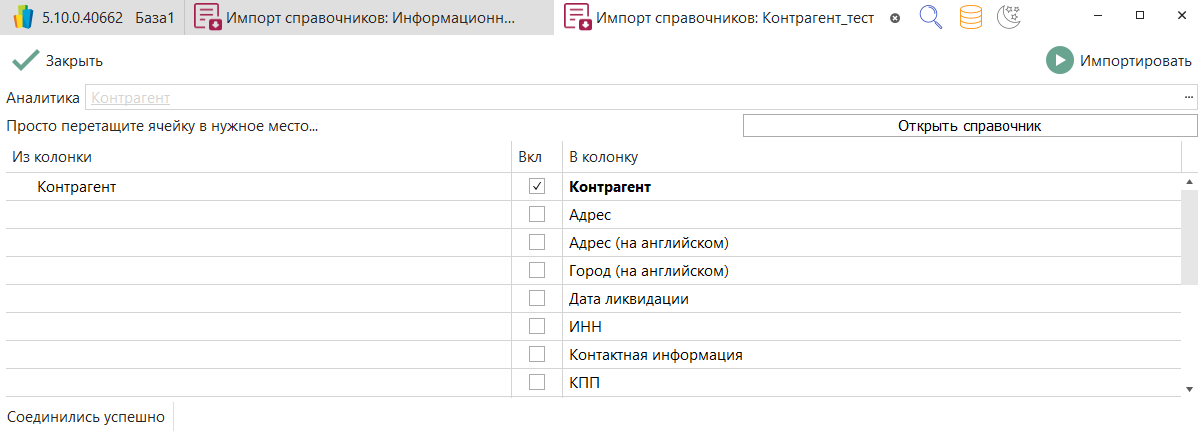
Task: Click the magnifying glass search icon
Action: click(x=931, y=17)
